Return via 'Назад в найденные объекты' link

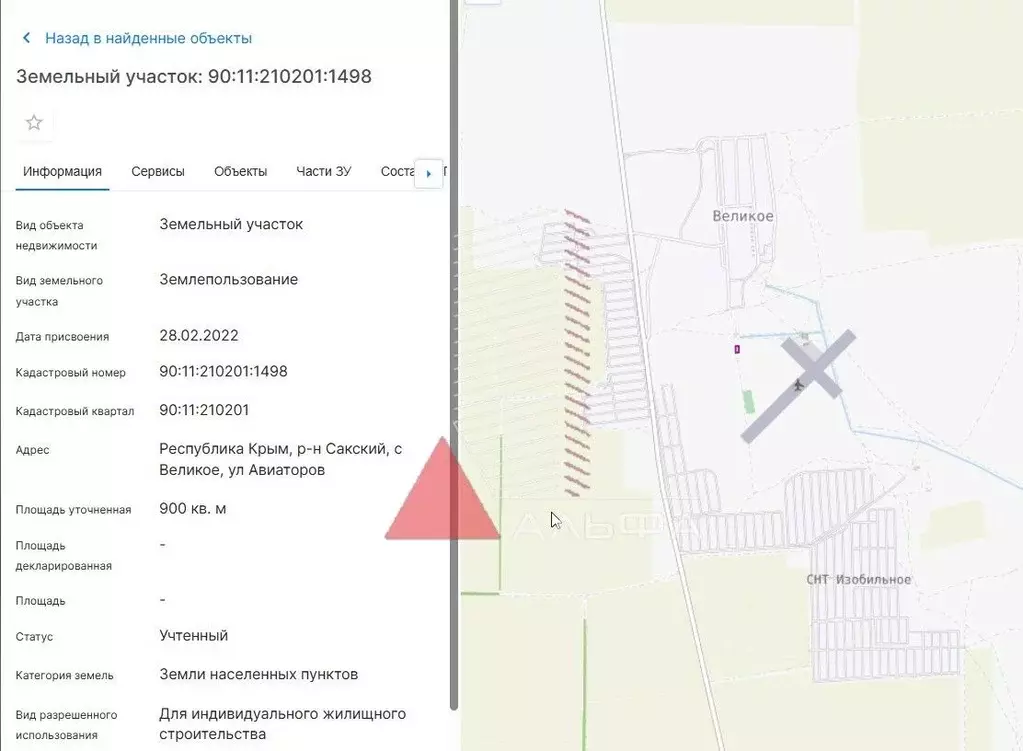point(148,38)
